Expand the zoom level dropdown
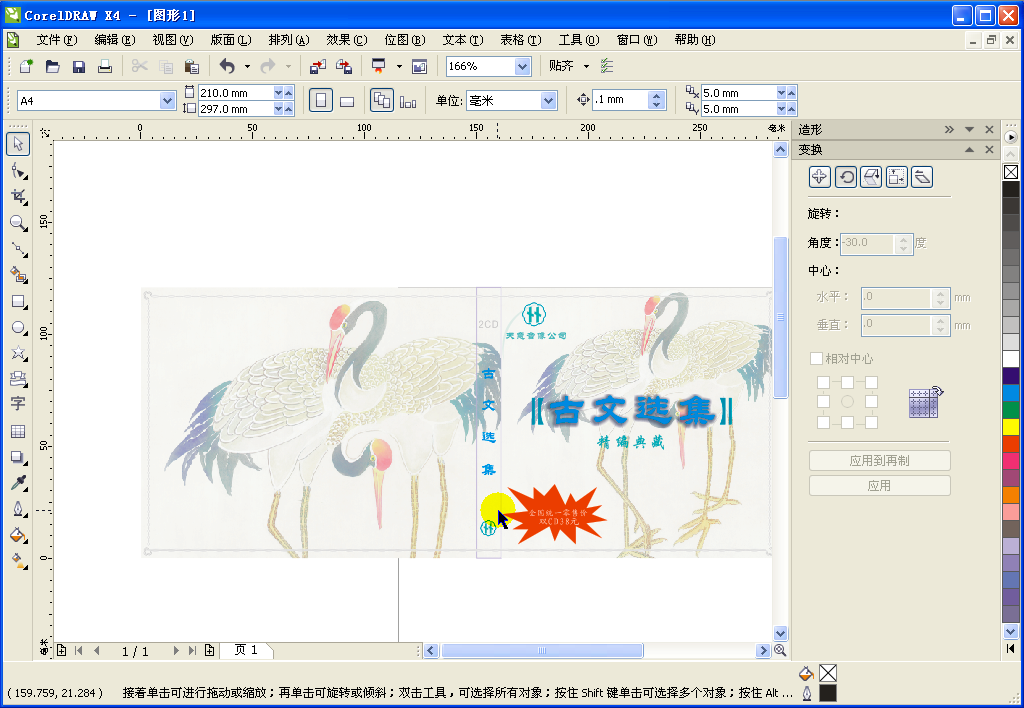The width and height of the screenshot is (1024, 708). pos(522,66)
